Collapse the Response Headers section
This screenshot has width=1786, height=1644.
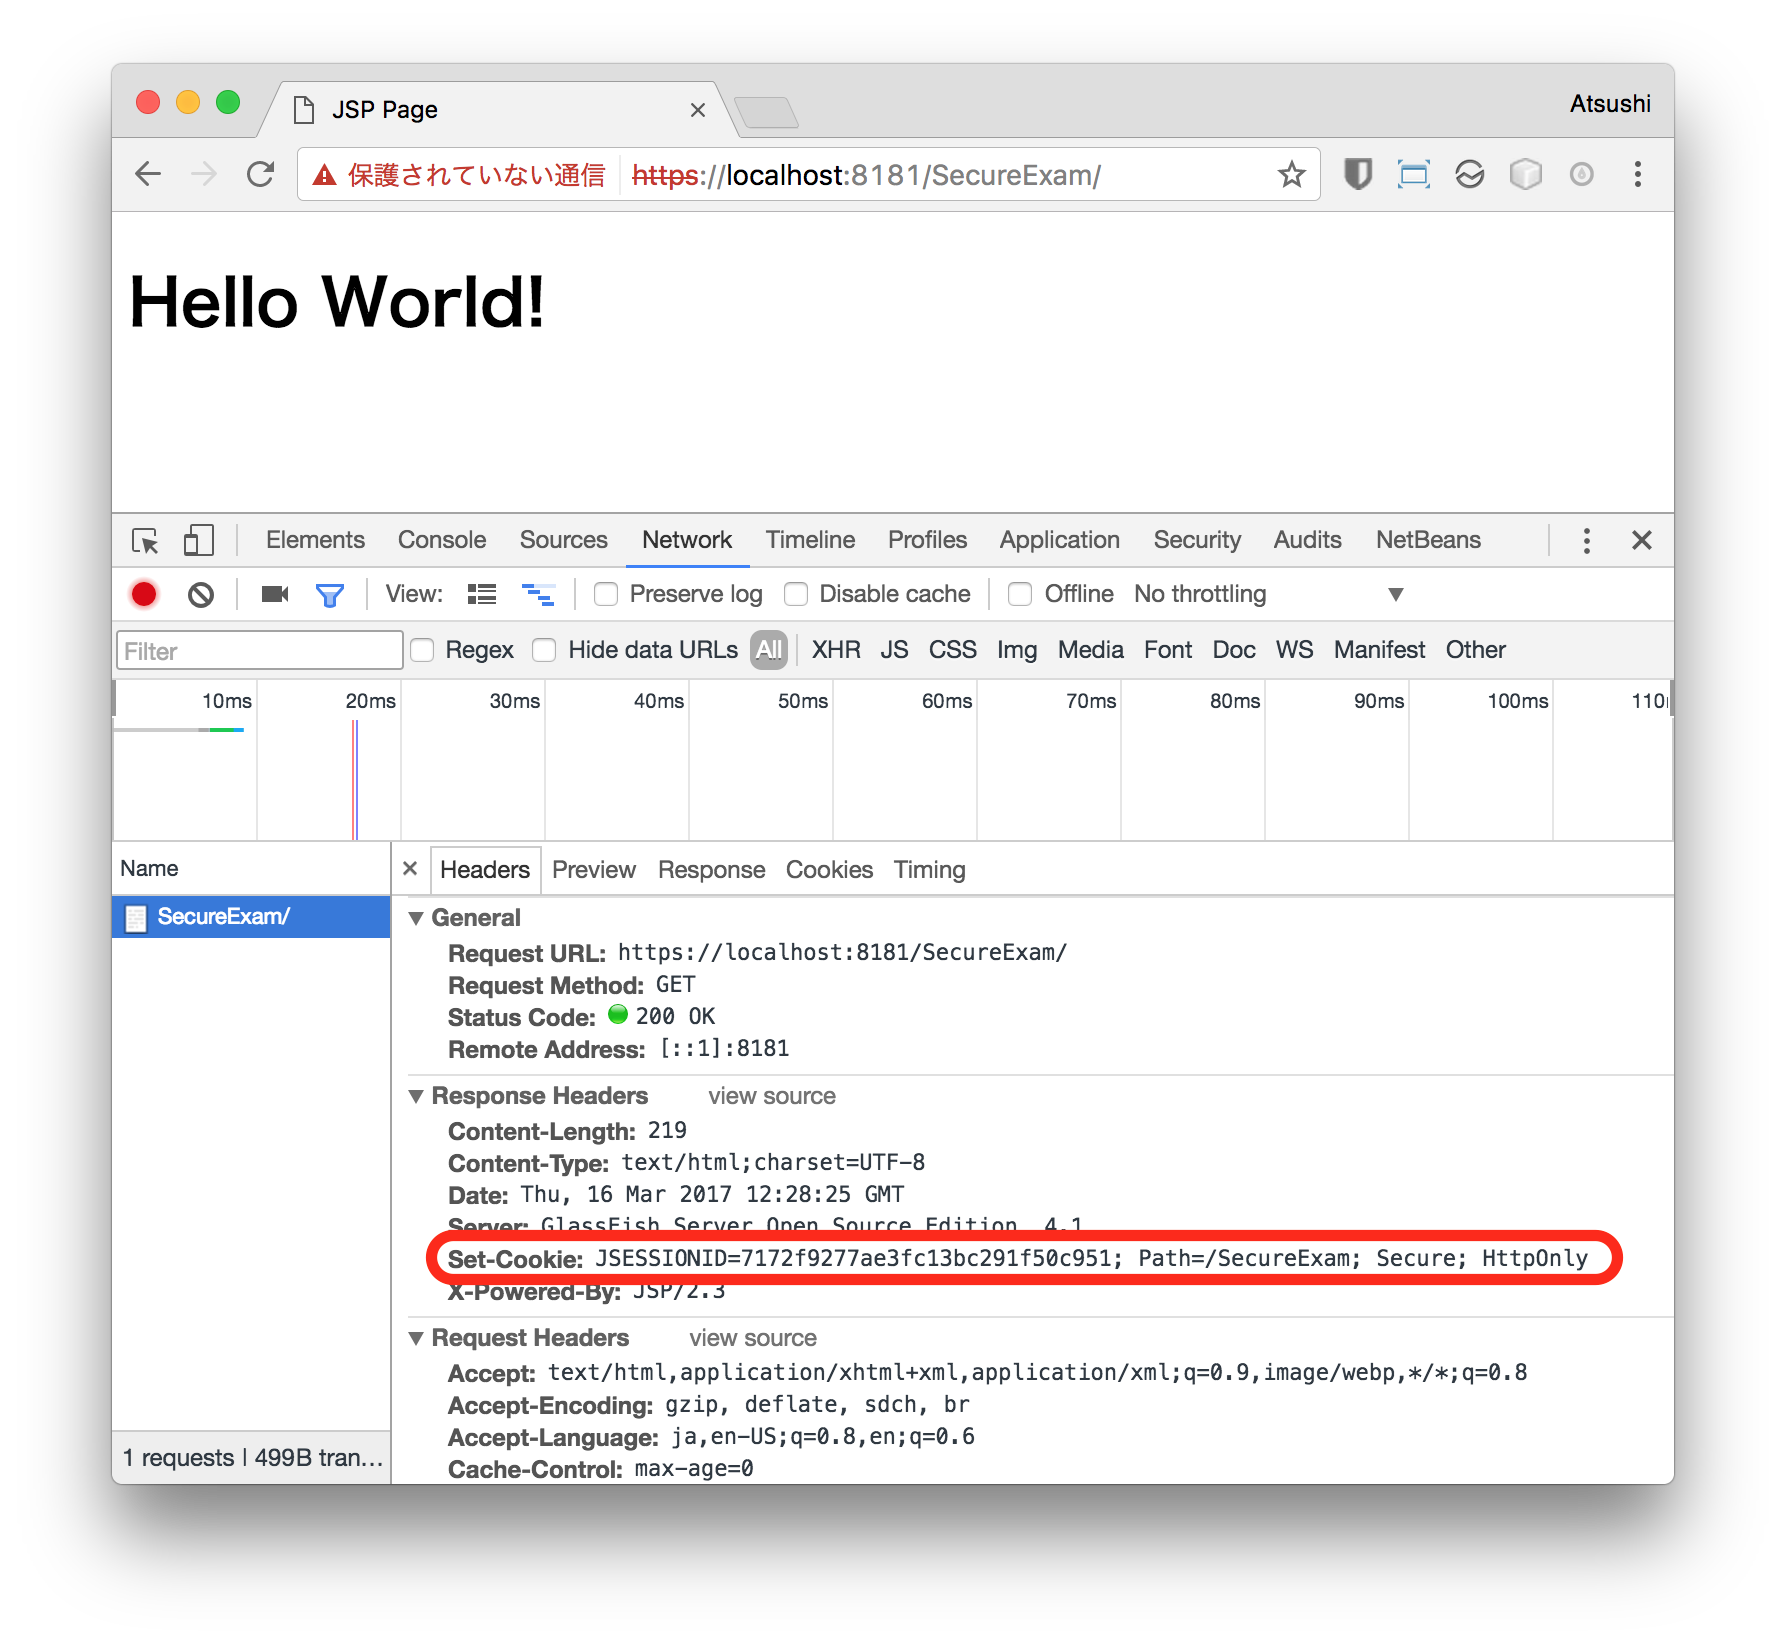(417, 1096)
